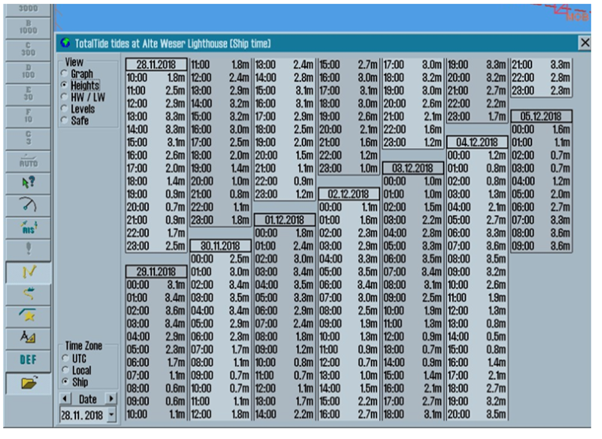
Task: Click the AUTO scale button
Action: point(27,161)
